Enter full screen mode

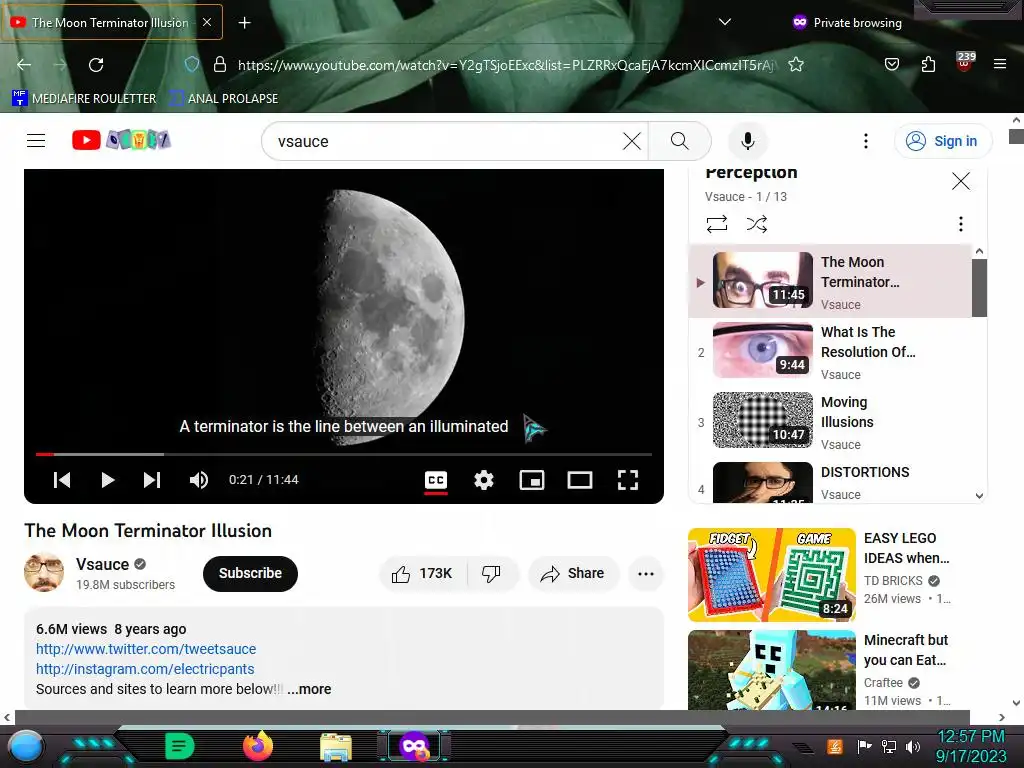(x=628, y=480)
